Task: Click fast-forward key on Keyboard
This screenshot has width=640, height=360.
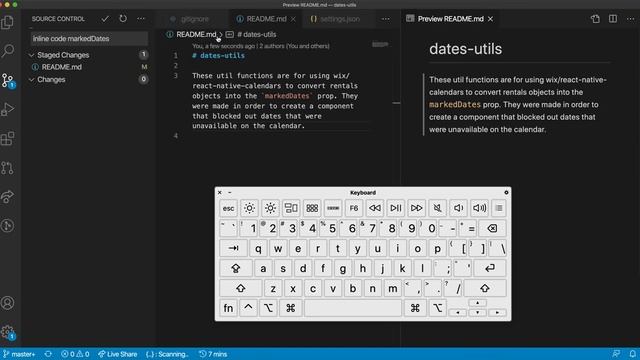Action: (x=416, y=208)
